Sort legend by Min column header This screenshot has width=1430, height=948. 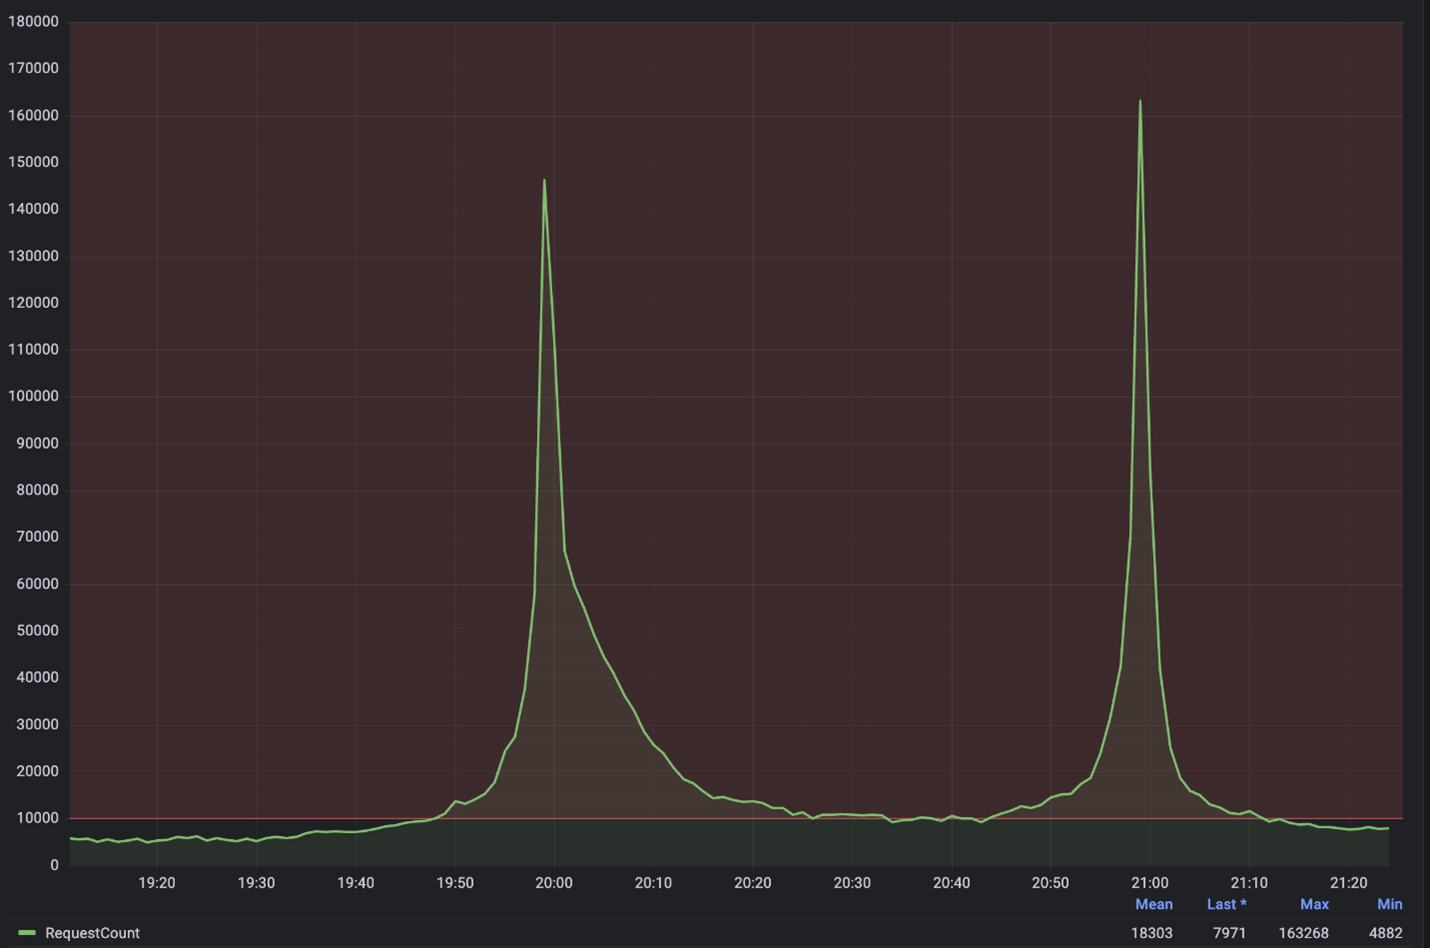pyautogui.click(x=1389, y=904)
